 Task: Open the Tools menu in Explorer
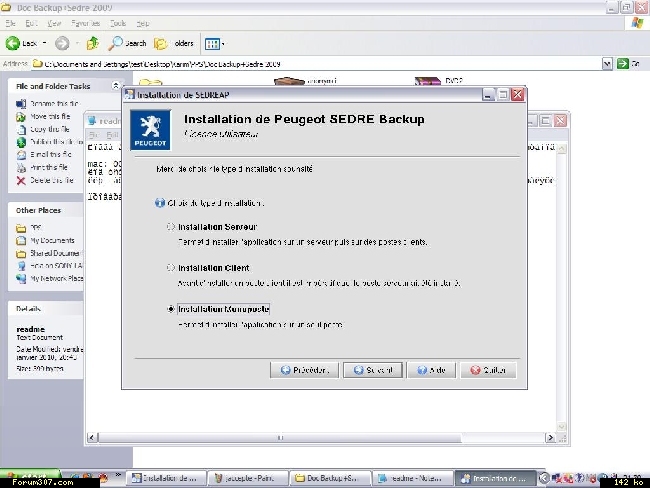(x=118, y=23)
